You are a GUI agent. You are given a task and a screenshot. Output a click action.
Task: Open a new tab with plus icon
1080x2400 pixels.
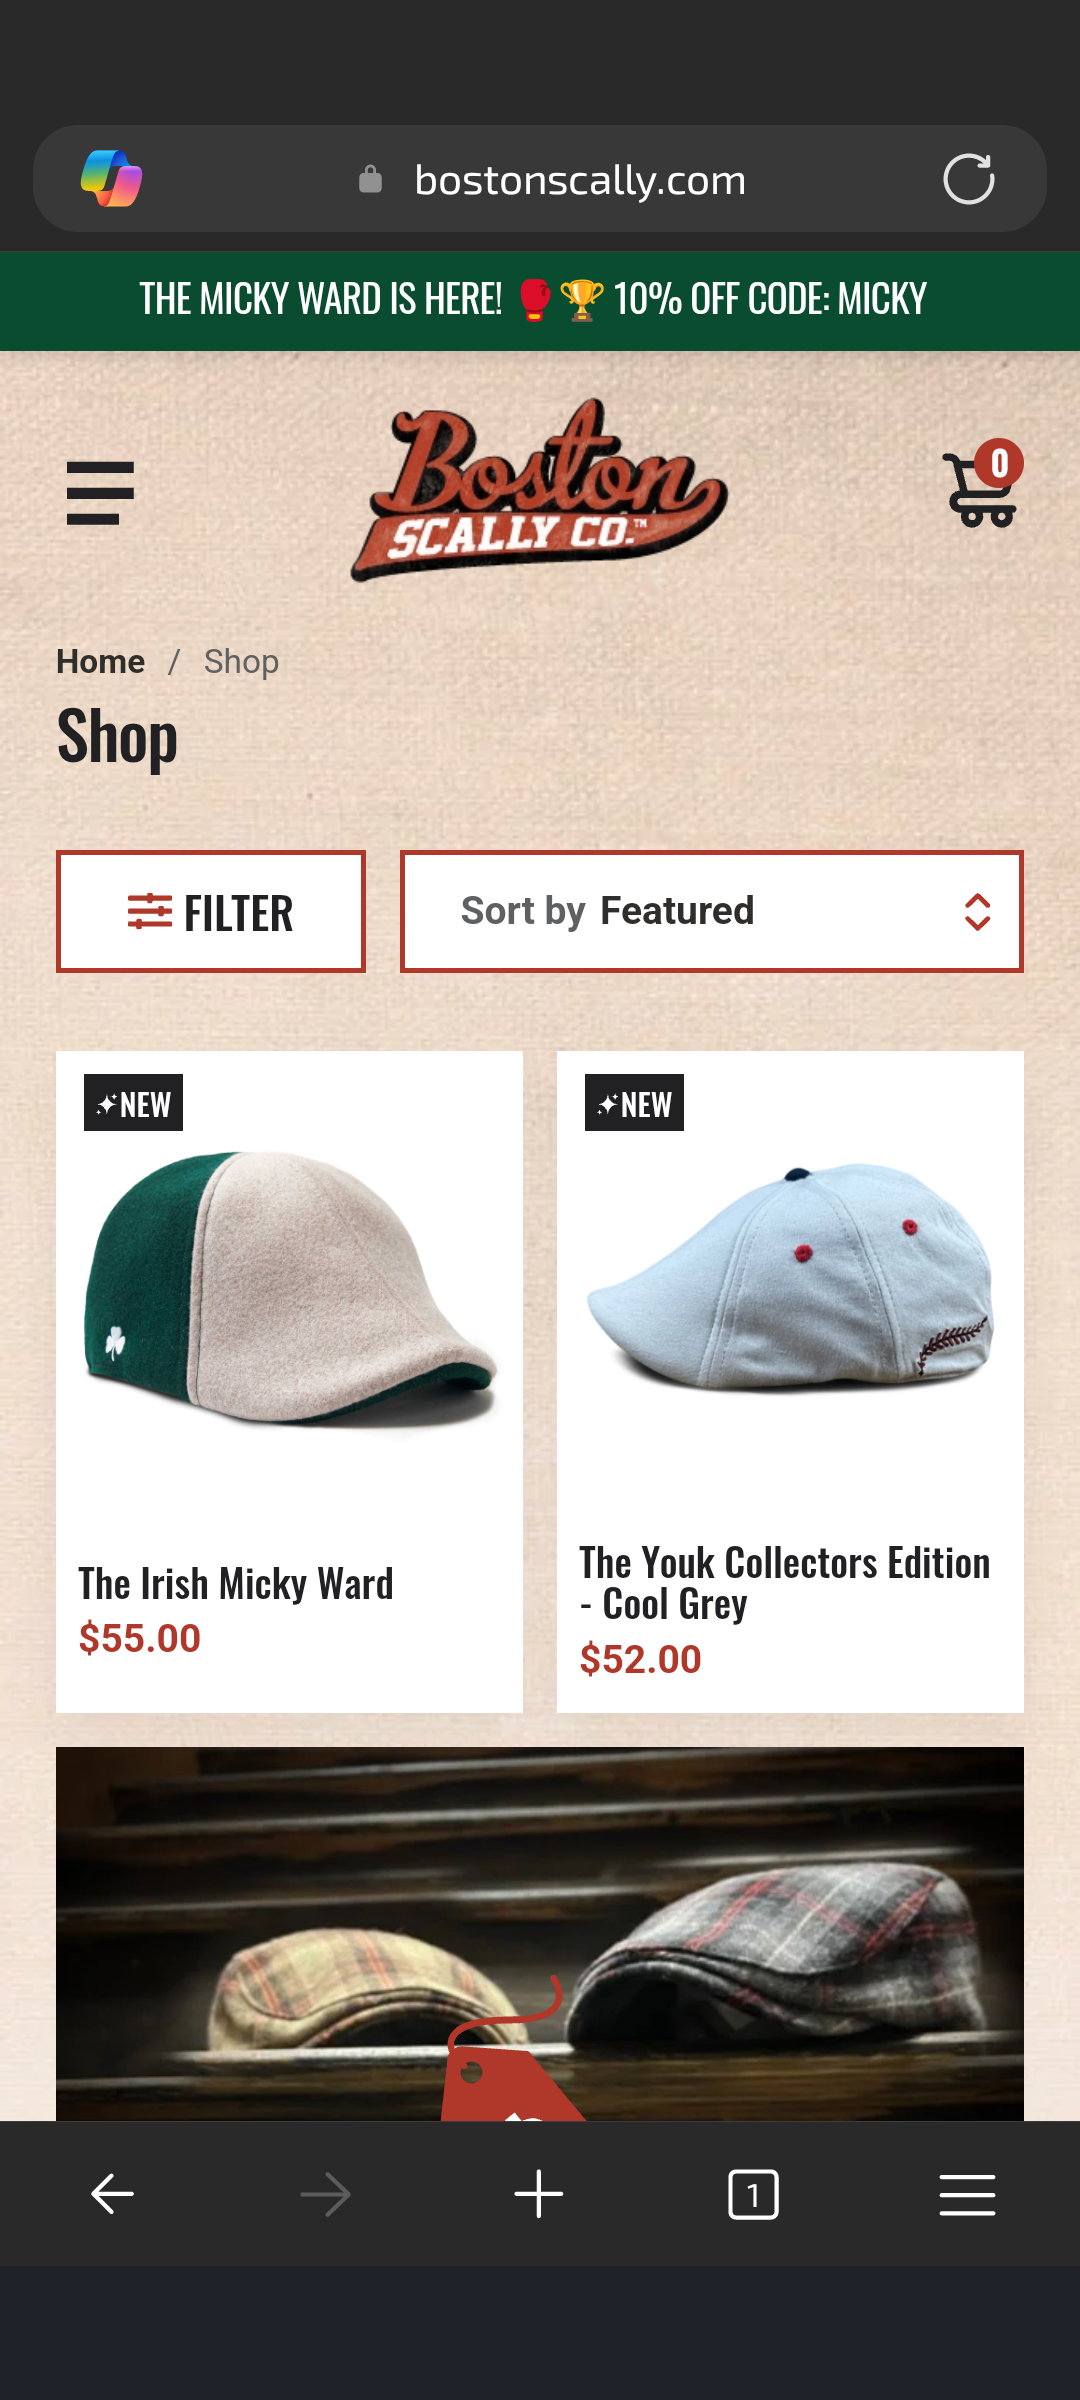pyautogui.click(x=539, y=2194)
